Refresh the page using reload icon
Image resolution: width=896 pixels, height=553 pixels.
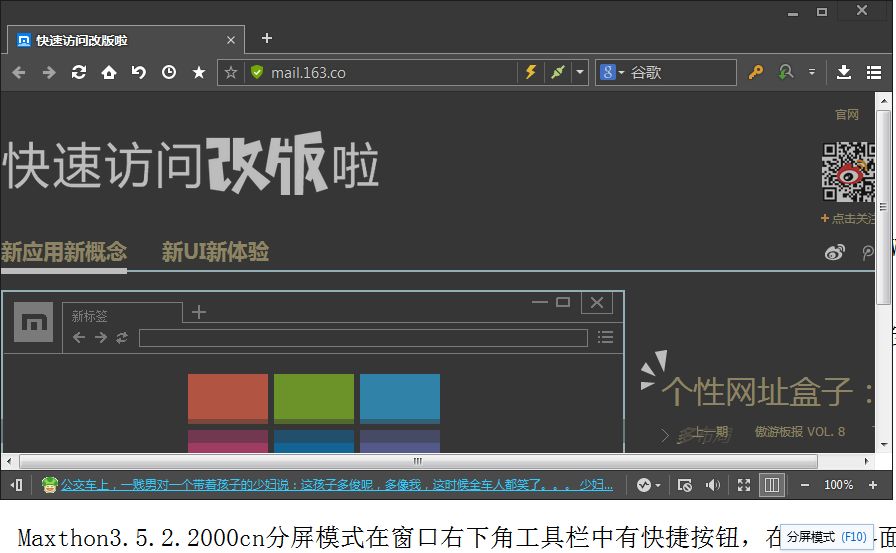coord(79,73)
